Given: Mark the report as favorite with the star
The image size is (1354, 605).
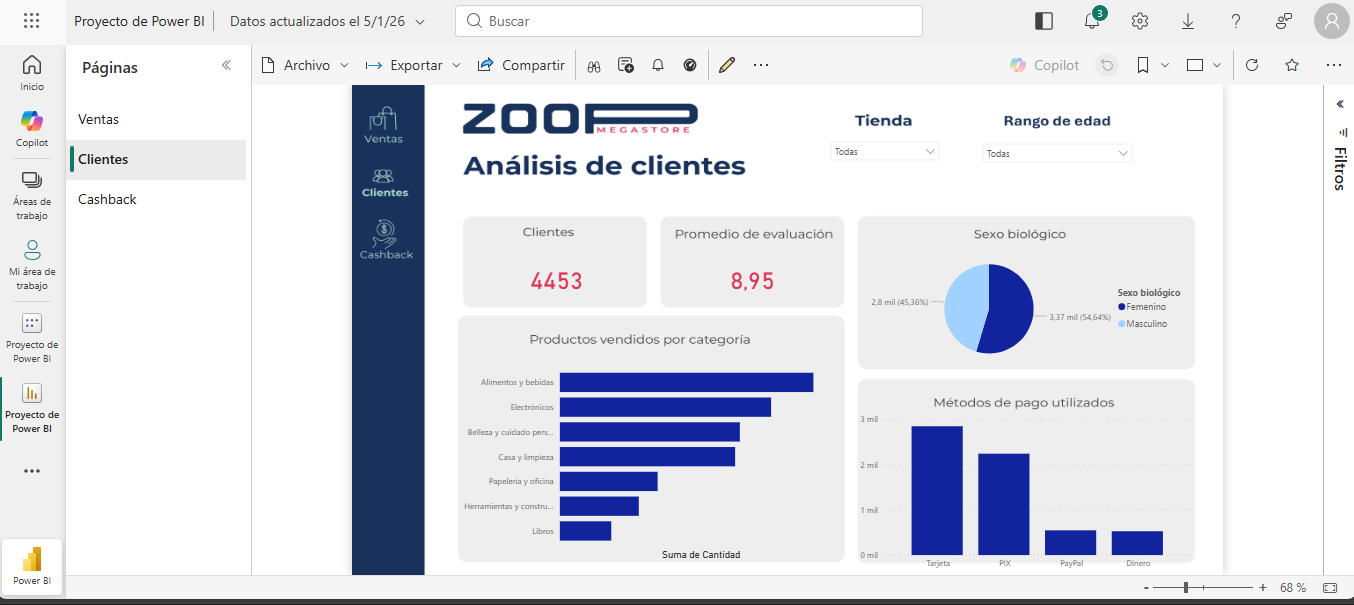Looking at the screenshot, I should pos(1292,64).
